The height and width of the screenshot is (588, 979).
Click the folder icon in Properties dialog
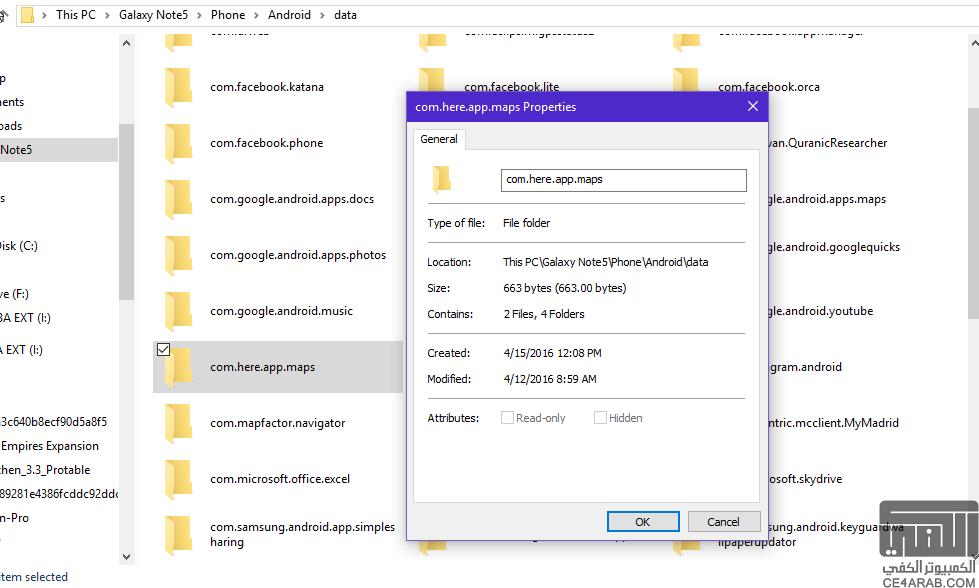click(441, 180)
